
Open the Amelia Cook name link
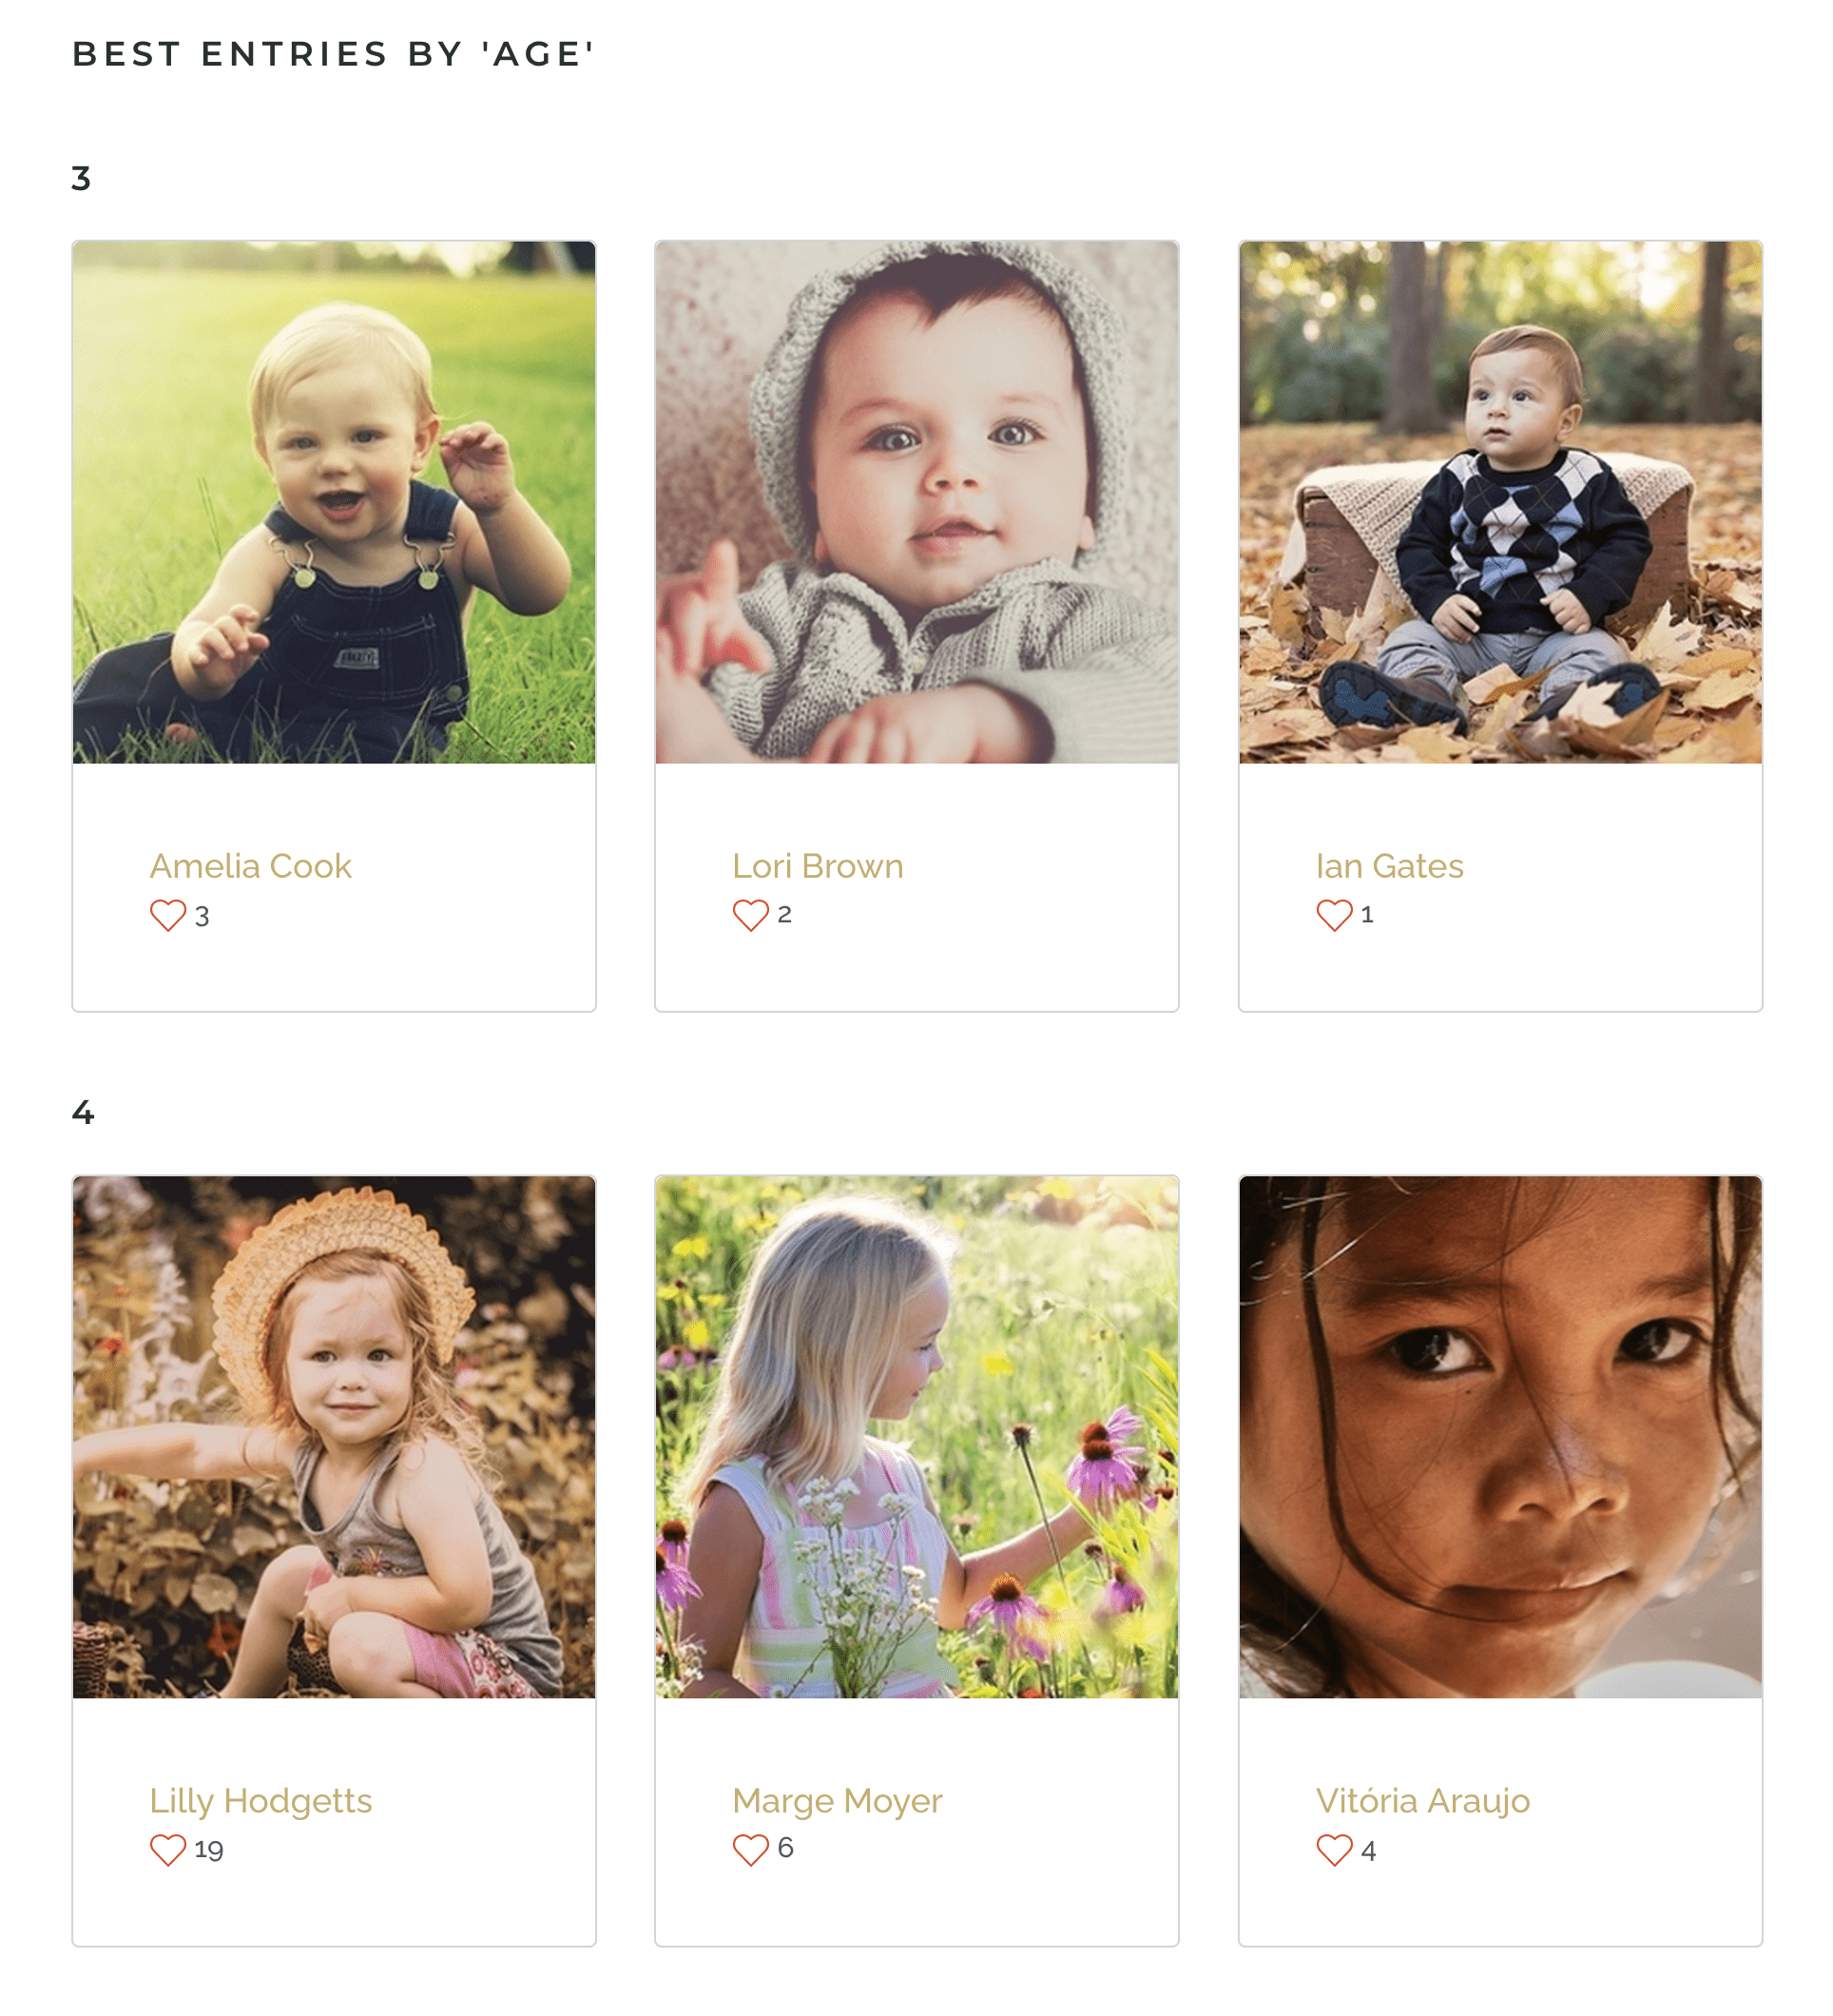click(251, 866)
